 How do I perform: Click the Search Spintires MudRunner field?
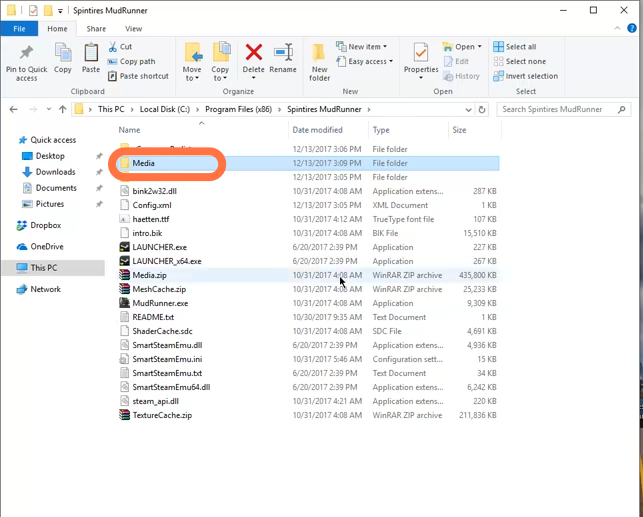pos(563,109)
